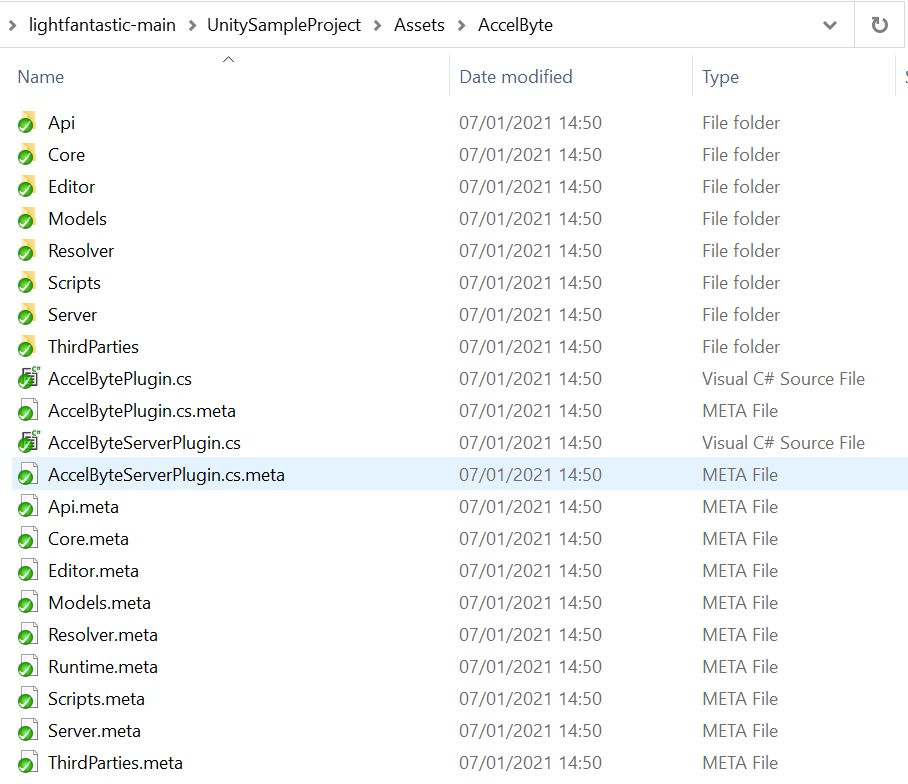The height and width of the screenshot is (784, 908).
Task: Open the address bar history dropdown
Action: click(830, 25)
